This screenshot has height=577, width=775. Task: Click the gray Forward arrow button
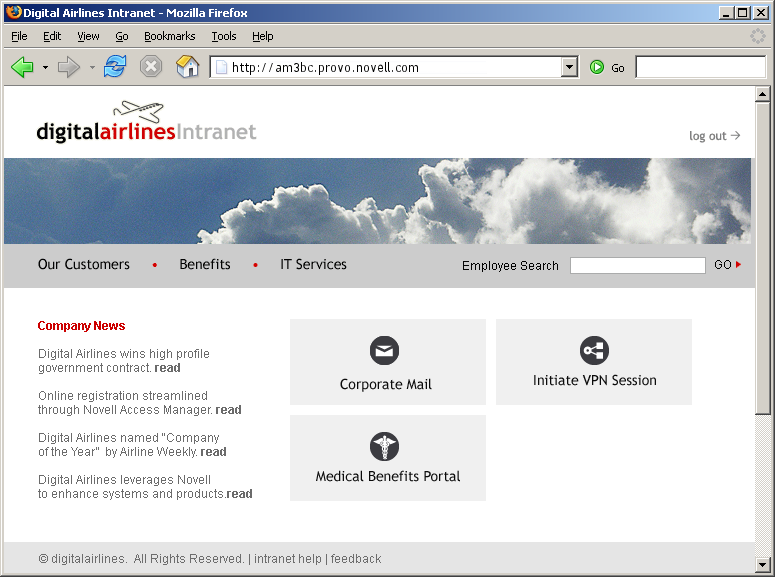(69, 67)
